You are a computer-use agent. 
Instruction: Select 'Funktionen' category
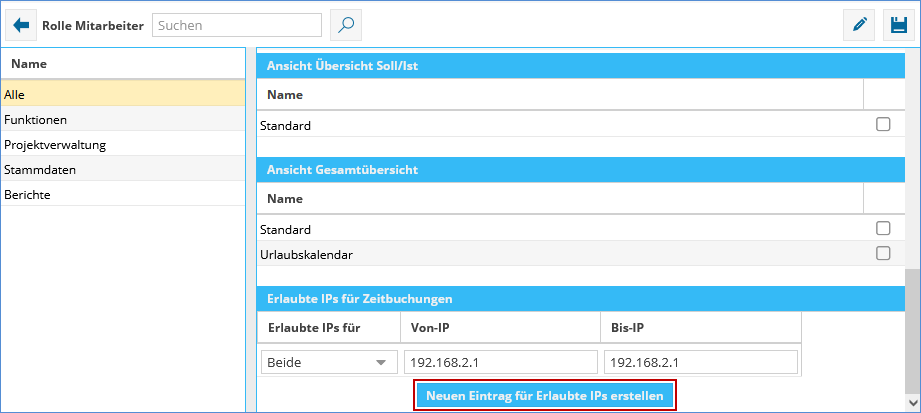click(x=122, y=119)
